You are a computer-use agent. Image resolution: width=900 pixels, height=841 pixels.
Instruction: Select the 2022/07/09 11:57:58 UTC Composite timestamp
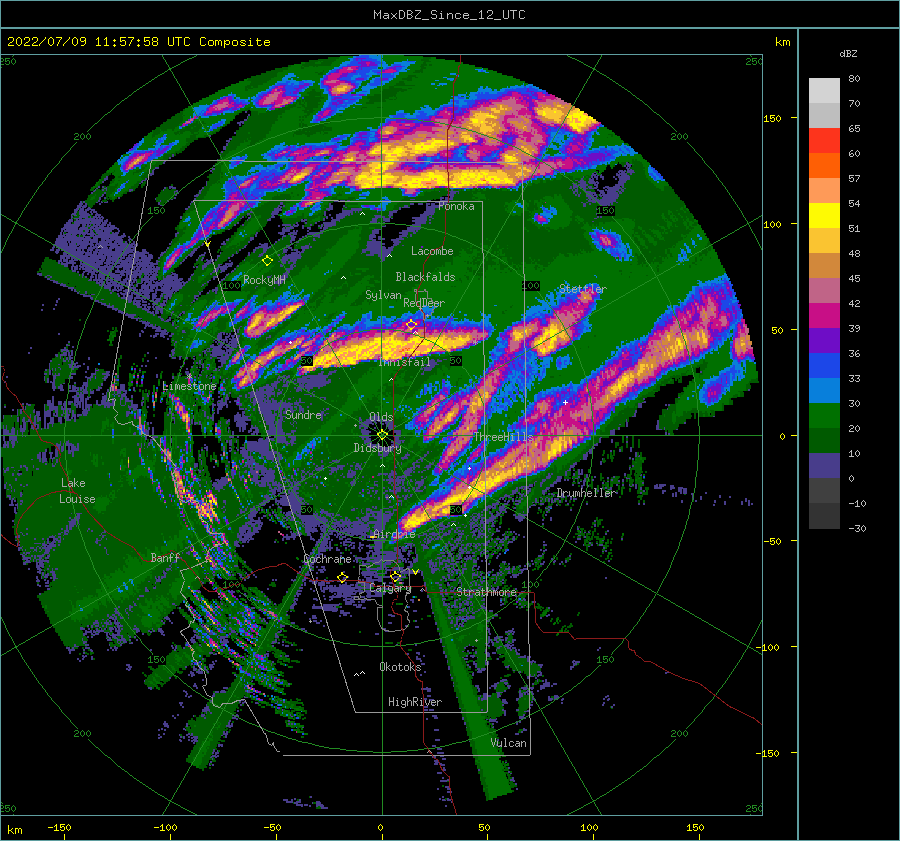138,42
